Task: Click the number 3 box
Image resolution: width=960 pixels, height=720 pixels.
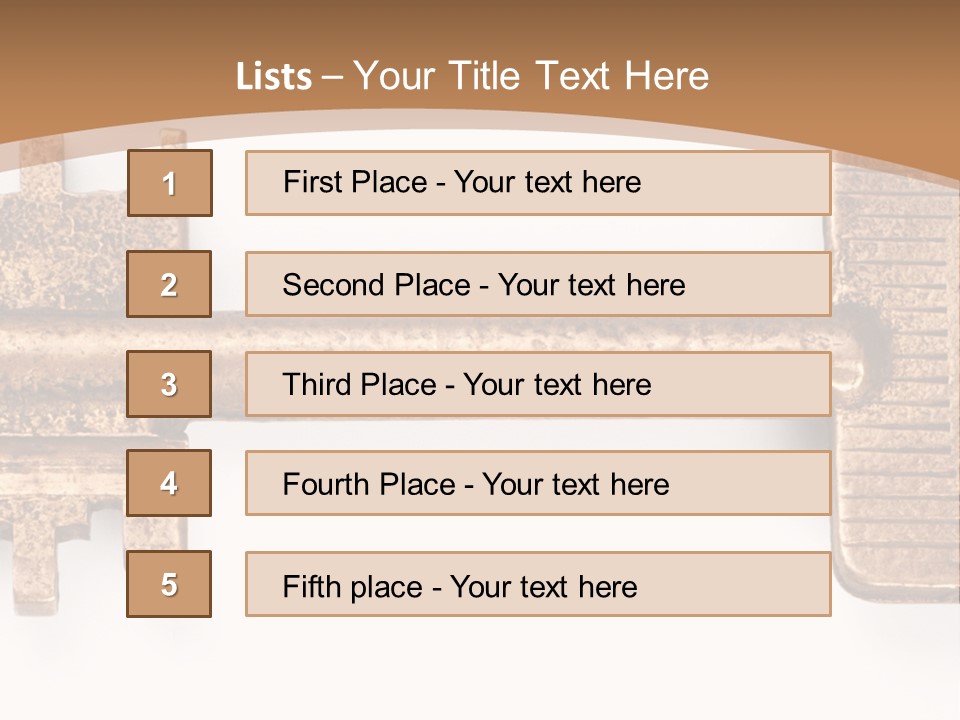Action: point(169,384)
